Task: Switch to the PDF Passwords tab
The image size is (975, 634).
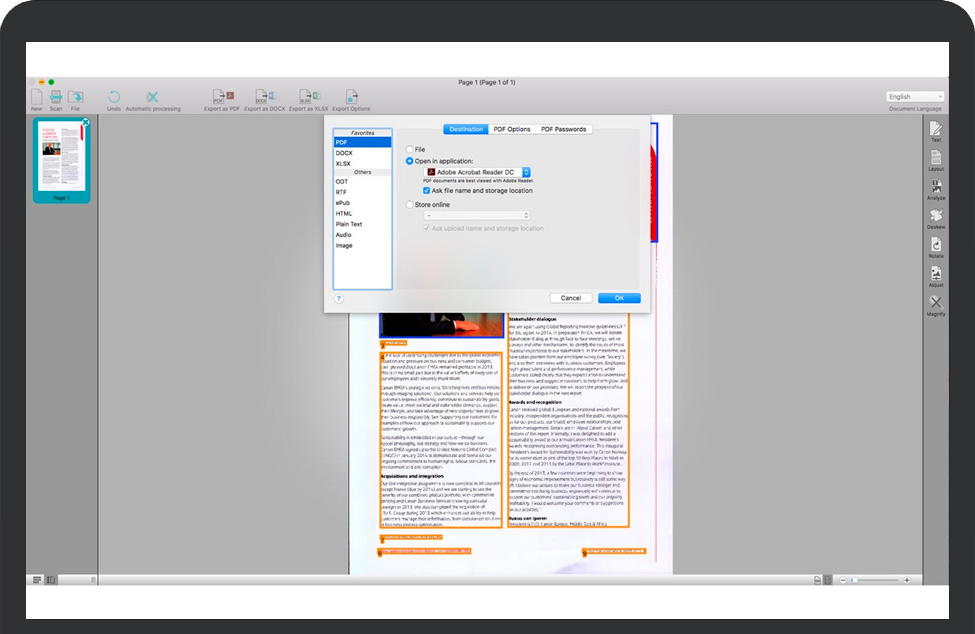Action: pyautogui.click(x=564, y=129)
